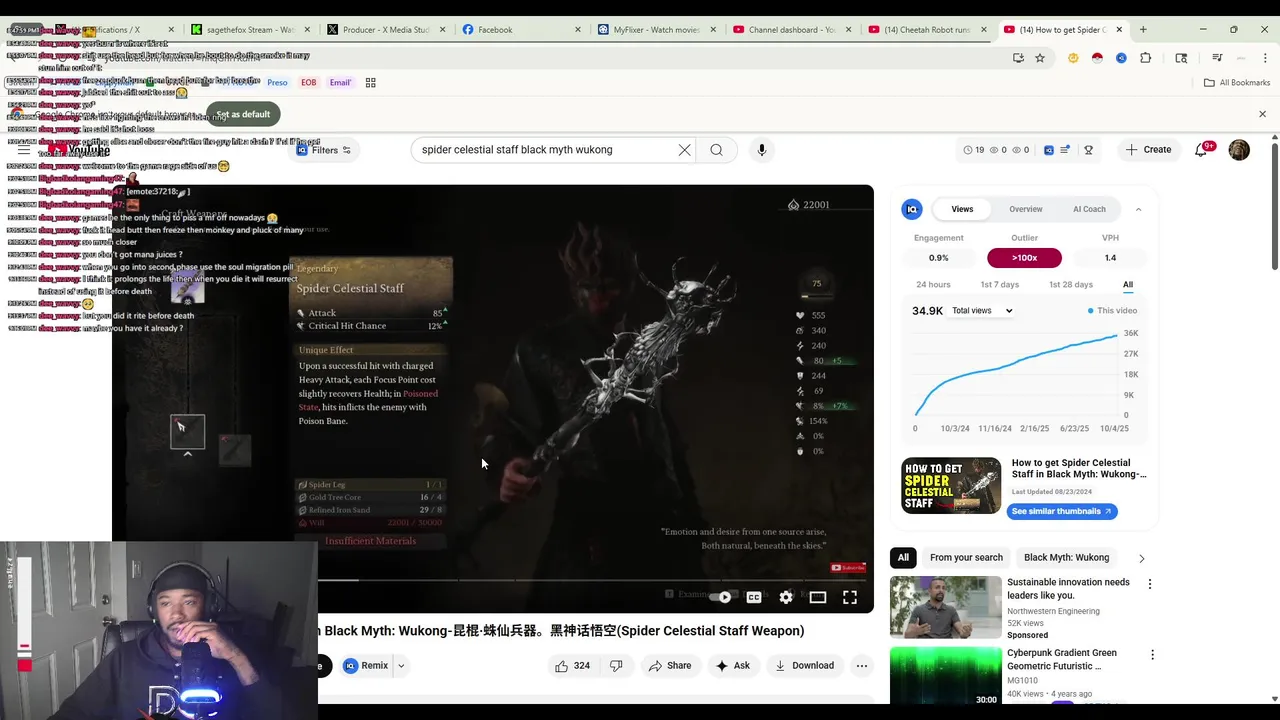The width and height of the screenshot is (1280, 720).
Task: Collapse the vidIQ panel chevron
Action: (1138, 209)
